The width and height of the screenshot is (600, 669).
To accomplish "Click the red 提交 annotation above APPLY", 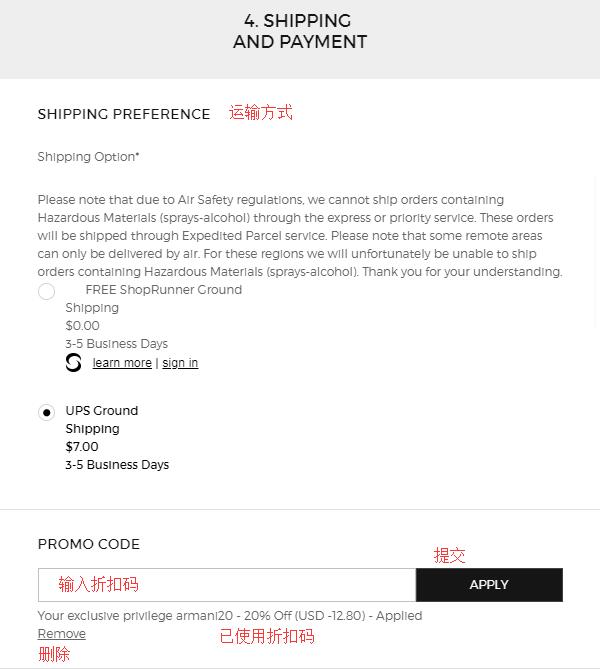I will point(449,556).
